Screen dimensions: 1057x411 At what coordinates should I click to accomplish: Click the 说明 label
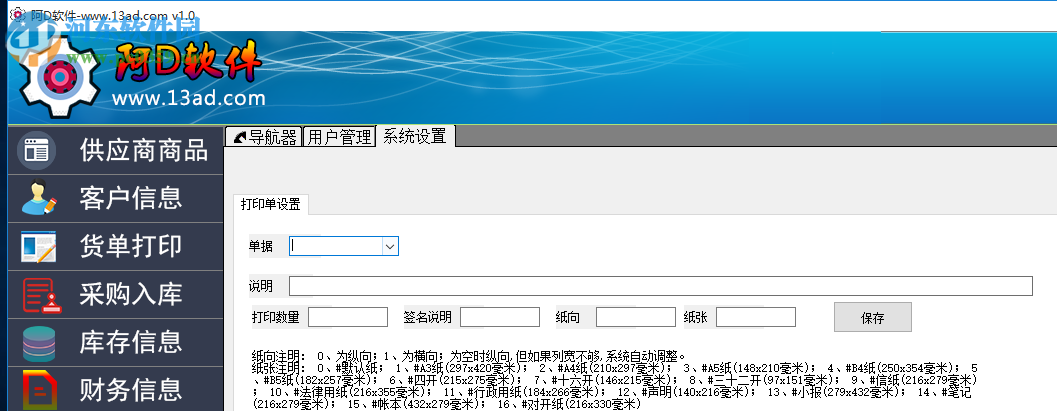261,286
